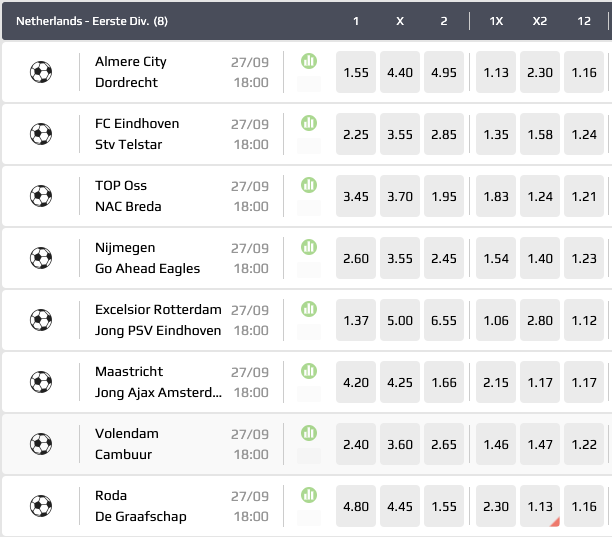Open Nijmegen vs Go Ahead Eagles match
The height and width of the screenshot is (537, 612).
pos(147,258)
